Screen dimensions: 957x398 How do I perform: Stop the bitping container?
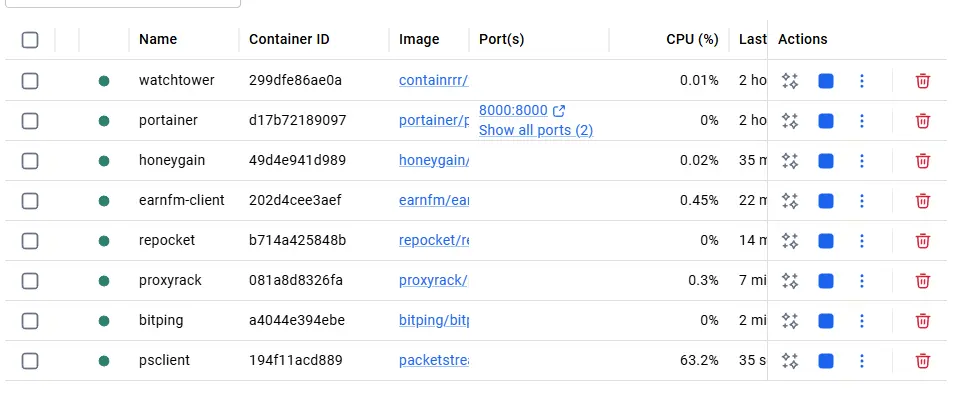pos(826,320)
